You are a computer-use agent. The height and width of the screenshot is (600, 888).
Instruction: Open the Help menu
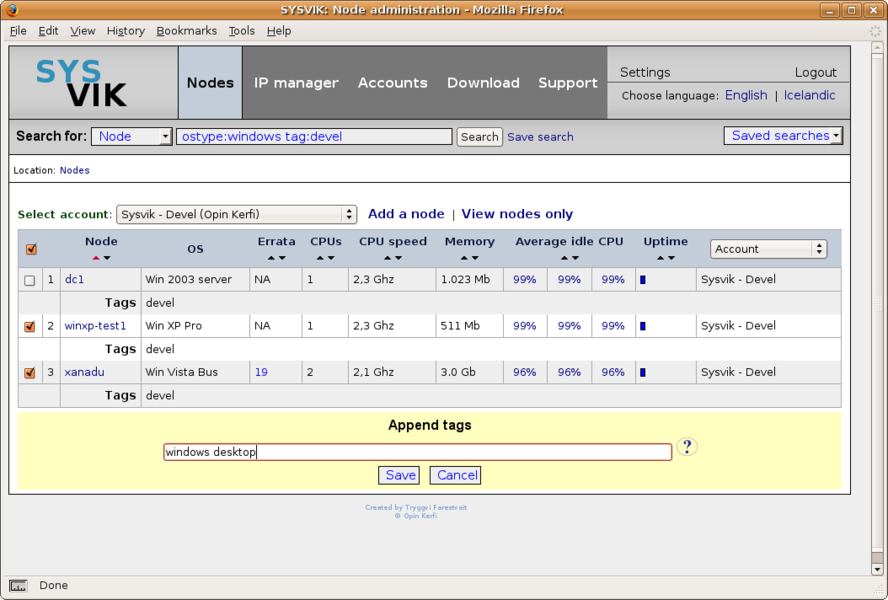point(279,31)
